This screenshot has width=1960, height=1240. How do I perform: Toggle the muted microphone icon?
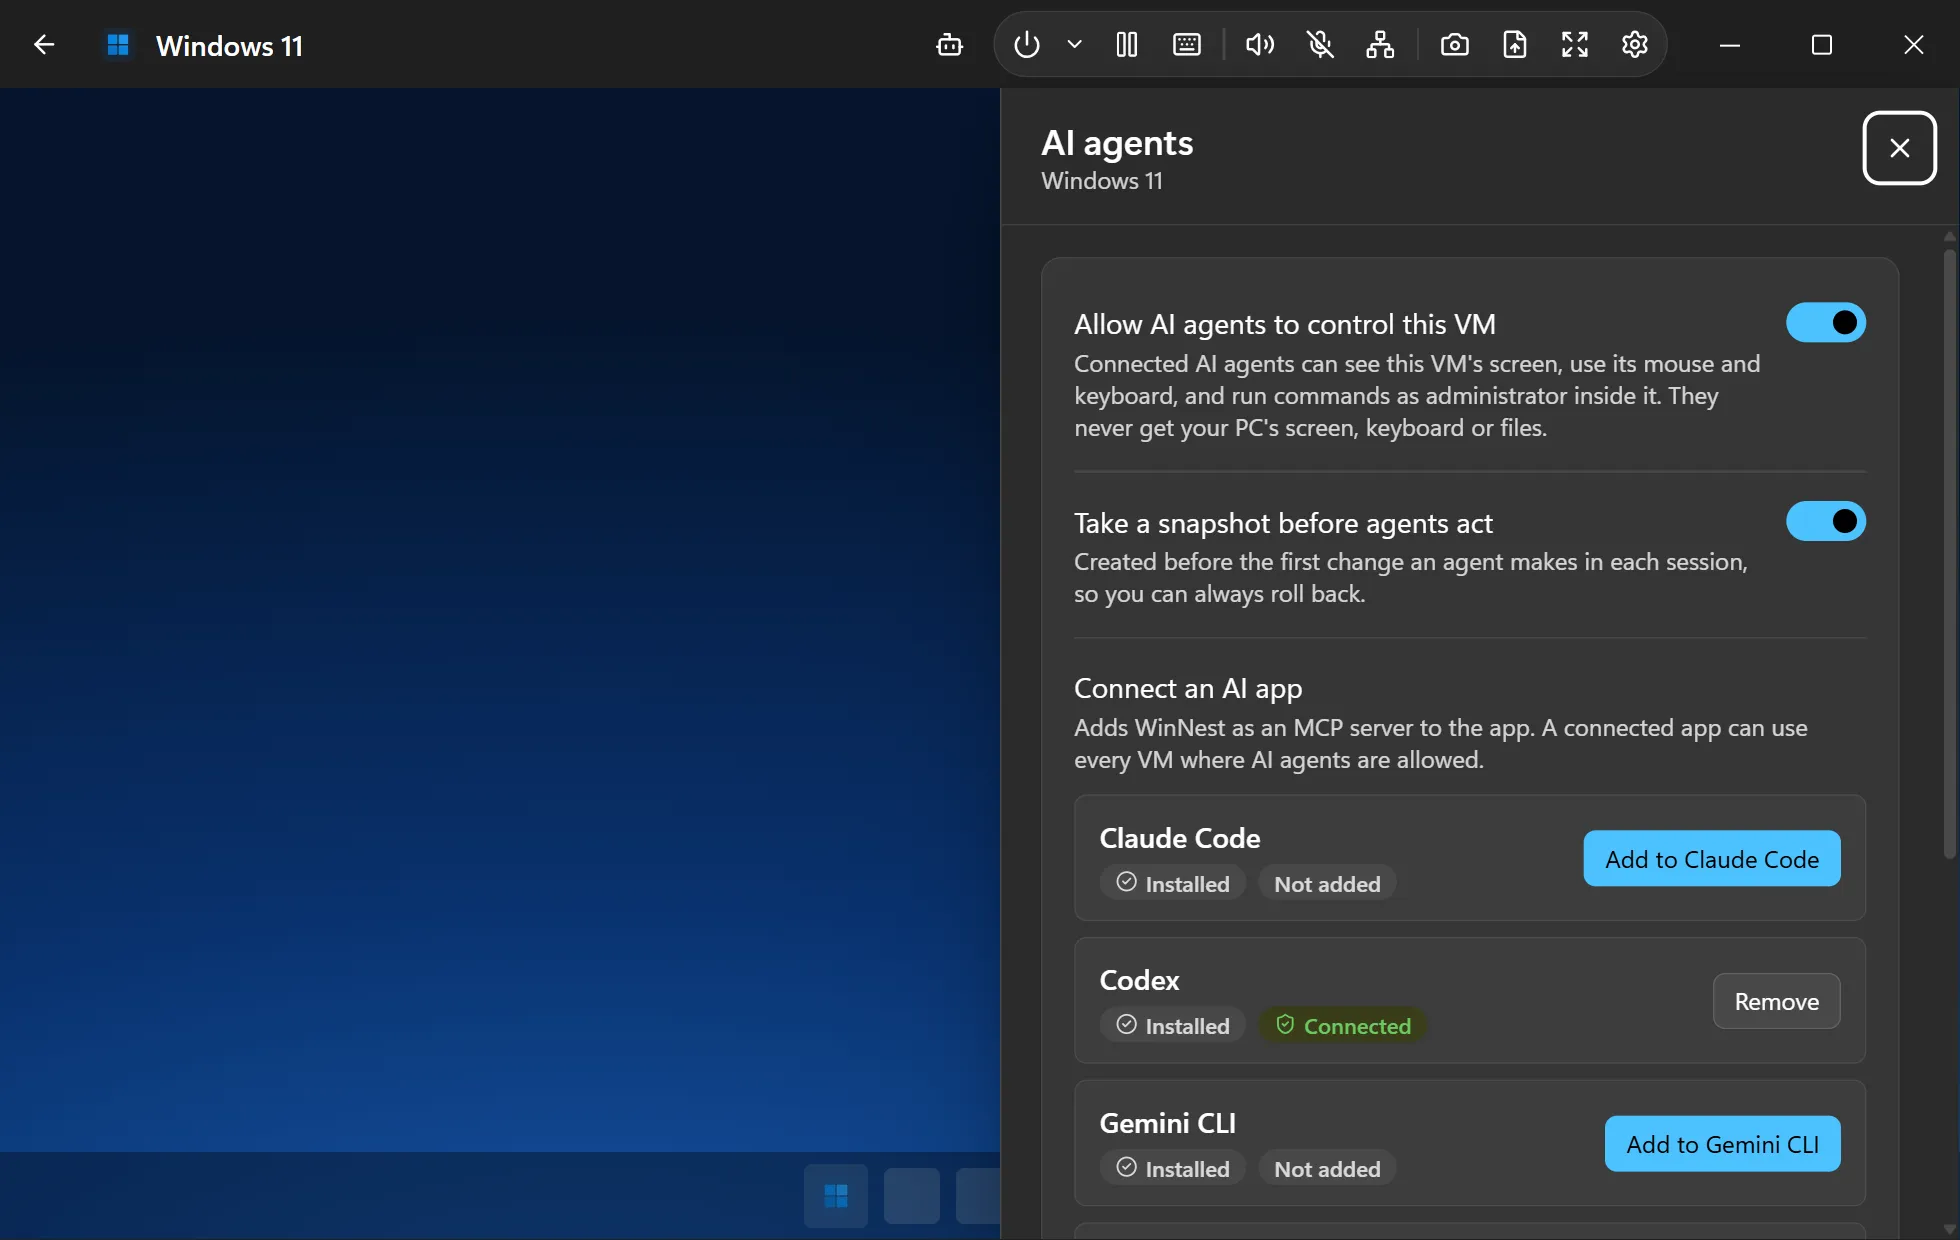(1320, 45)
